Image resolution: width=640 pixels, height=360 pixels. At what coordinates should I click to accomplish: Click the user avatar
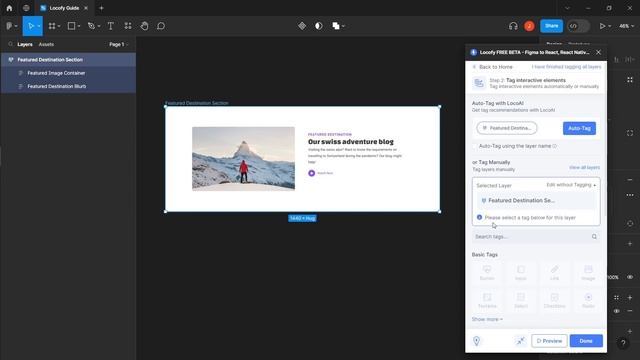pos(529,26)
